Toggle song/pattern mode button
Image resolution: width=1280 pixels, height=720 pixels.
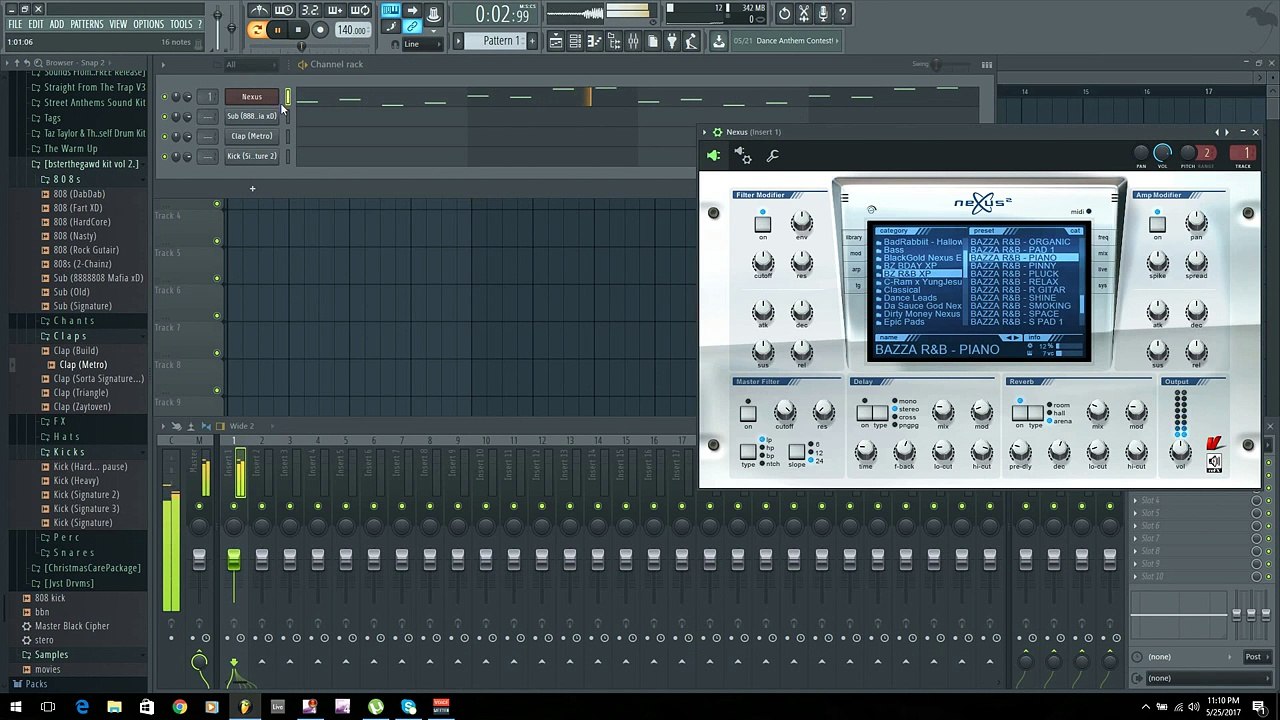(x=257, y=30)
